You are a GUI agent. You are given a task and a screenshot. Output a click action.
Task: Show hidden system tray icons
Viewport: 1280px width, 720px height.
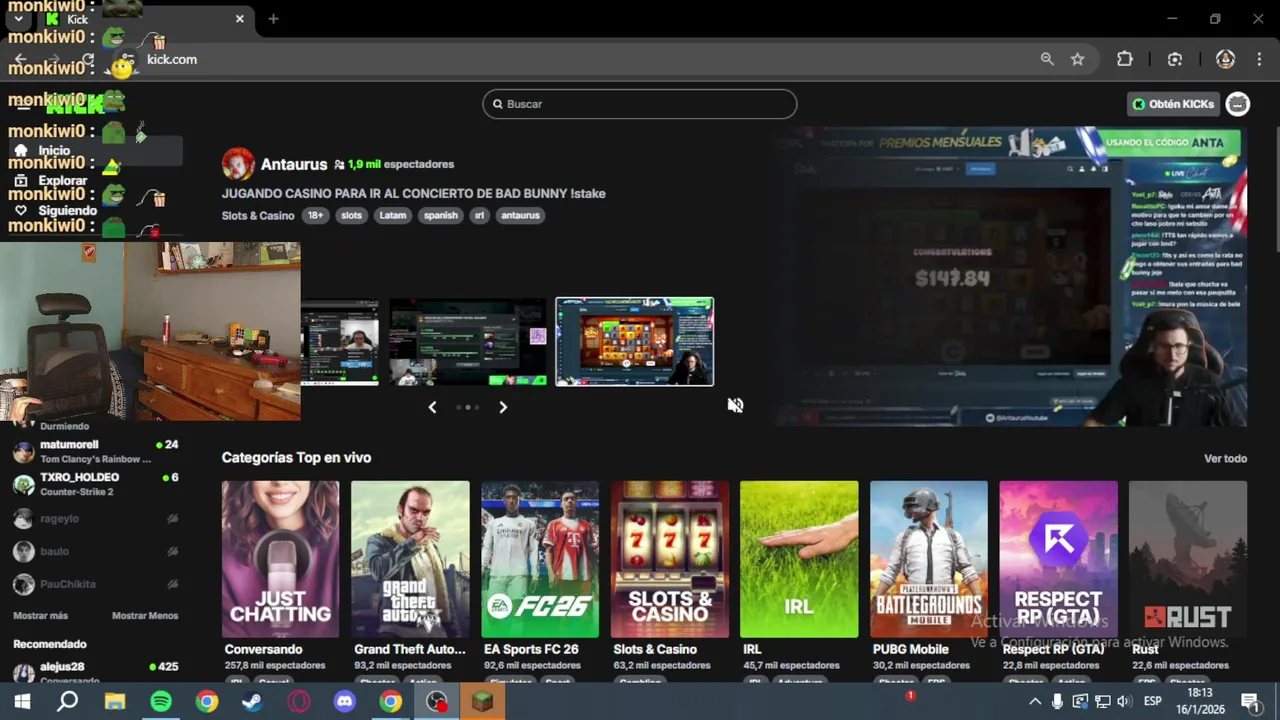[1035, 702]
